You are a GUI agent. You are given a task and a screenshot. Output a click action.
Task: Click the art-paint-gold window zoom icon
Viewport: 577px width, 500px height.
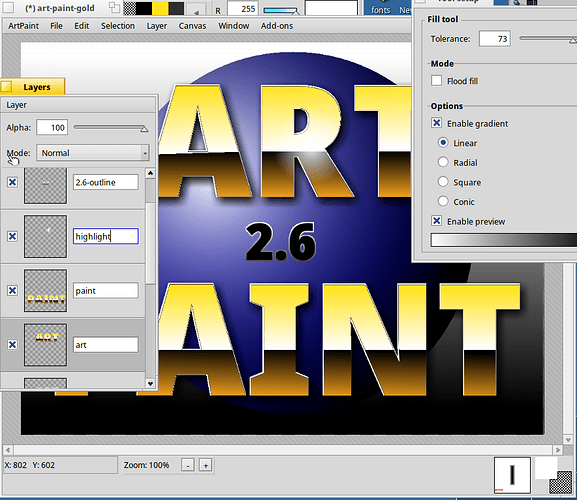click(114, 7)
